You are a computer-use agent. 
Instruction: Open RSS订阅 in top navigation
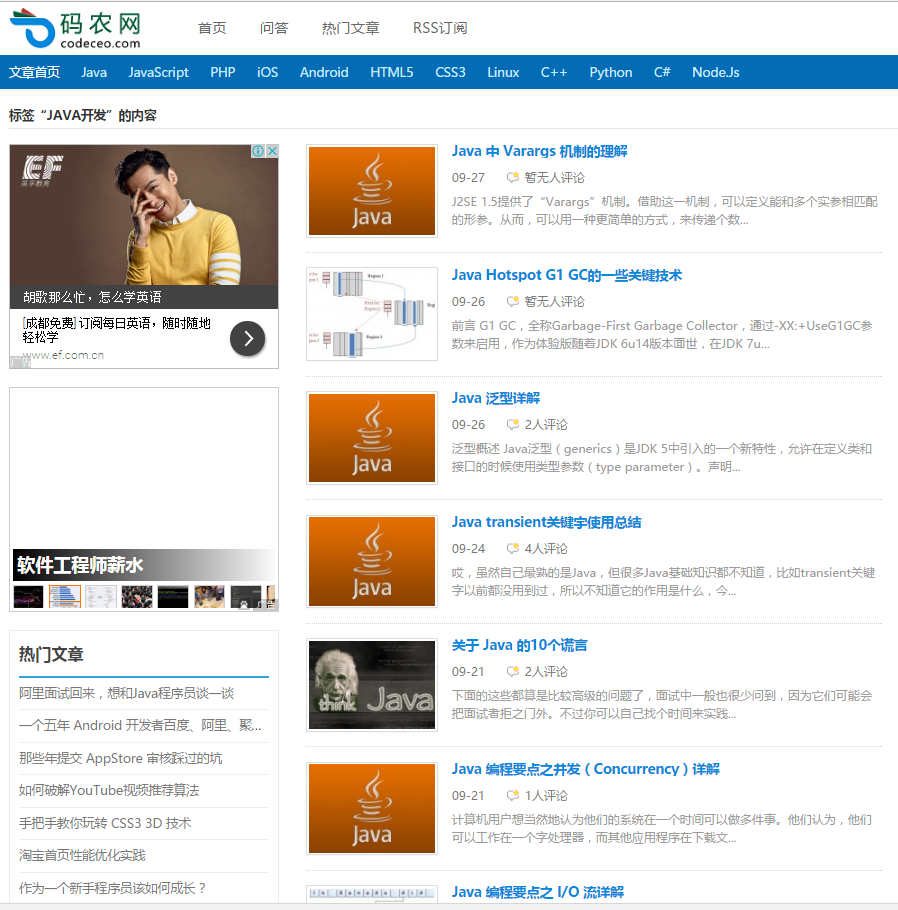(440, 28)
